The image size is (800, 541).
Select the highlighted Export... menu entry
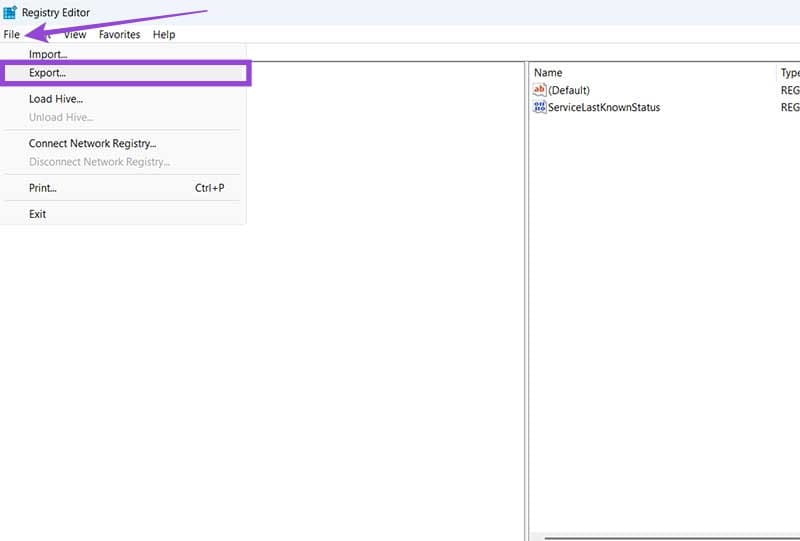(x=48, y=73)
